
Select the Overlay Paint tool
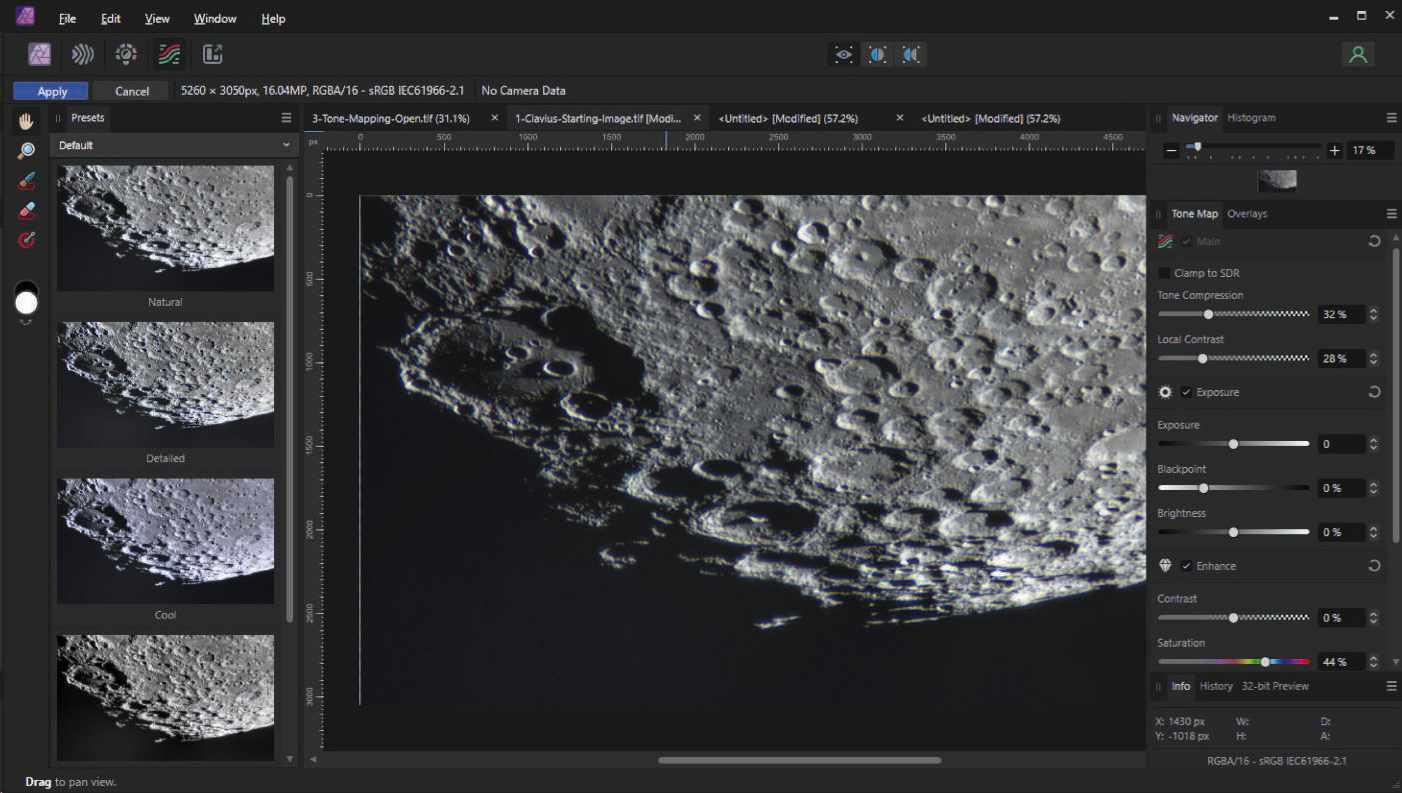click(x=27, y=181)
